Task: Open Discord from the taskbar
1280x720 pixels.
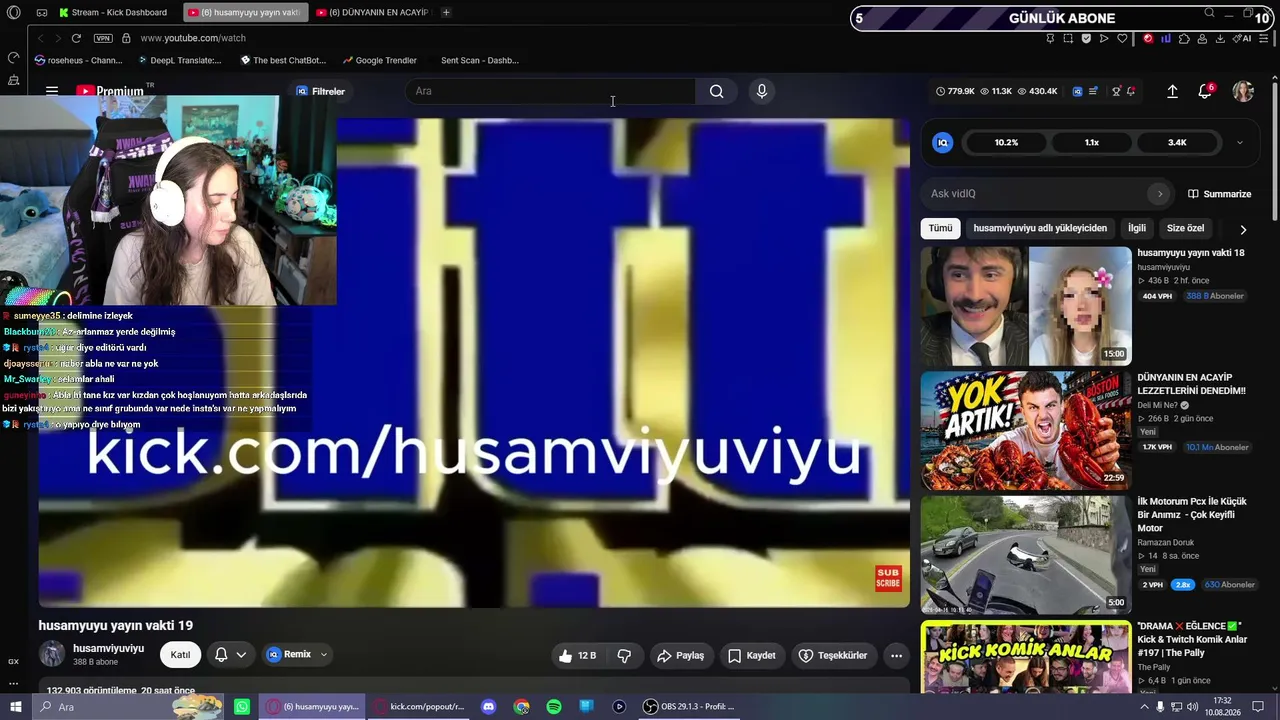Action: 488,707
